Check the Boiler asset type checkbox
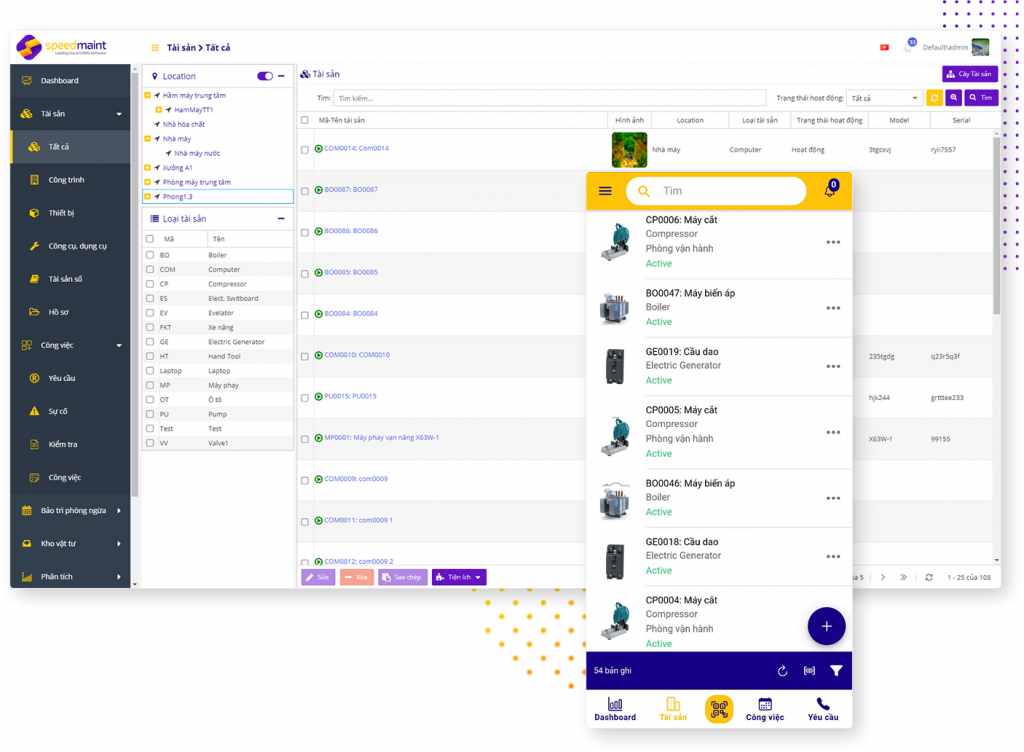1024x752 pixels. 150,255
